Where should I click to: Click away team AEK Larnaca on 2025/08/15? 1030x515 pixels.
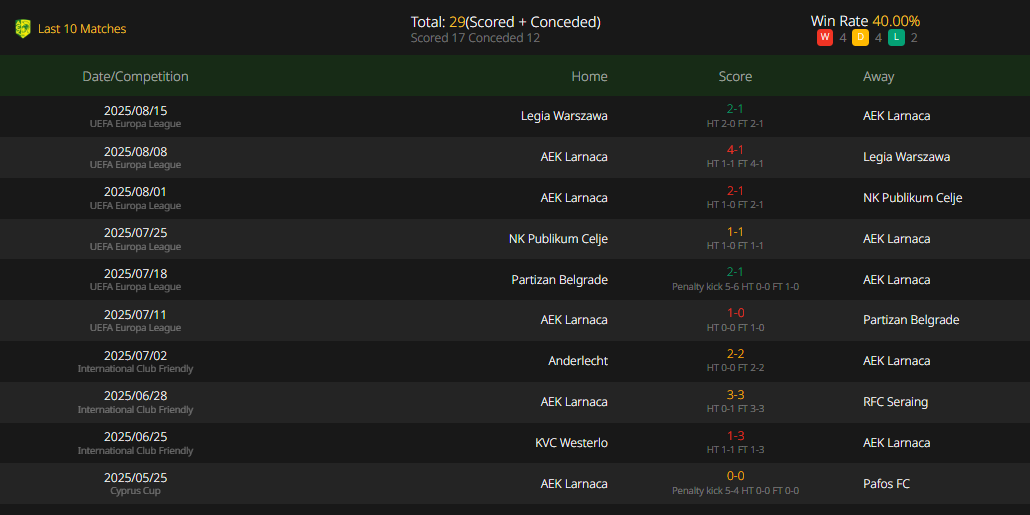[897, 116]
